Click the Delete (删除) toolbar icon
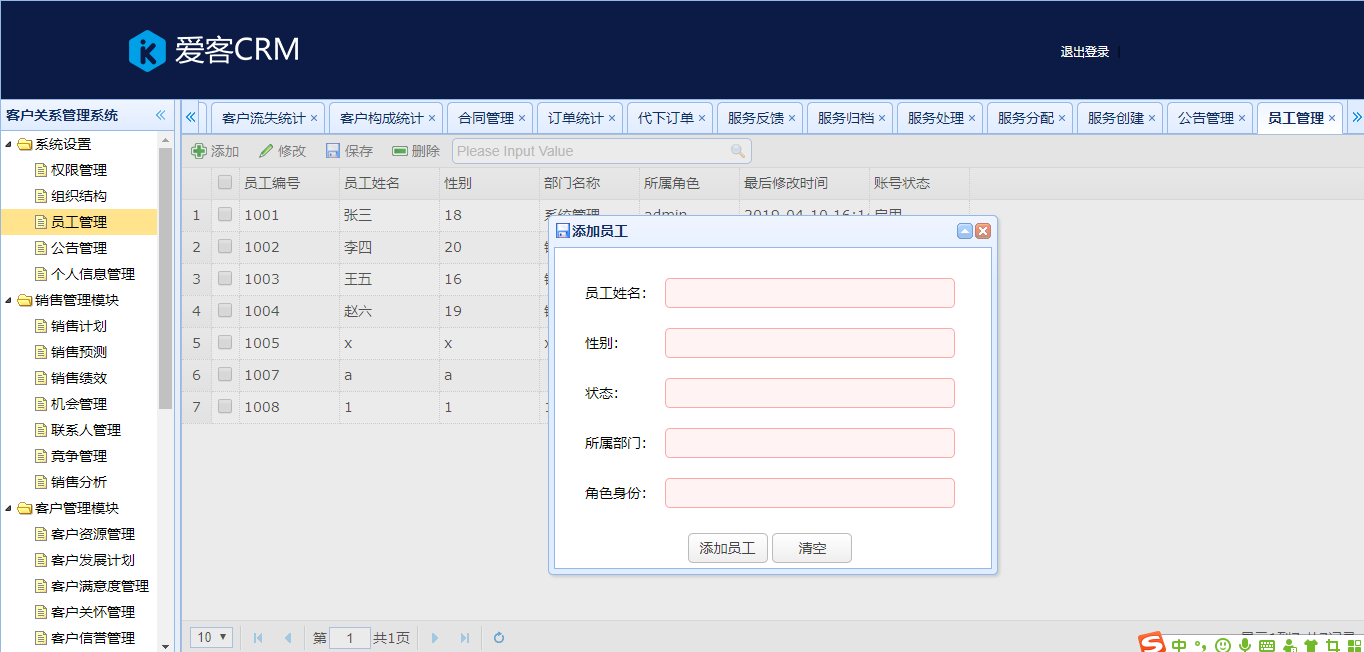 coord(400,151)
